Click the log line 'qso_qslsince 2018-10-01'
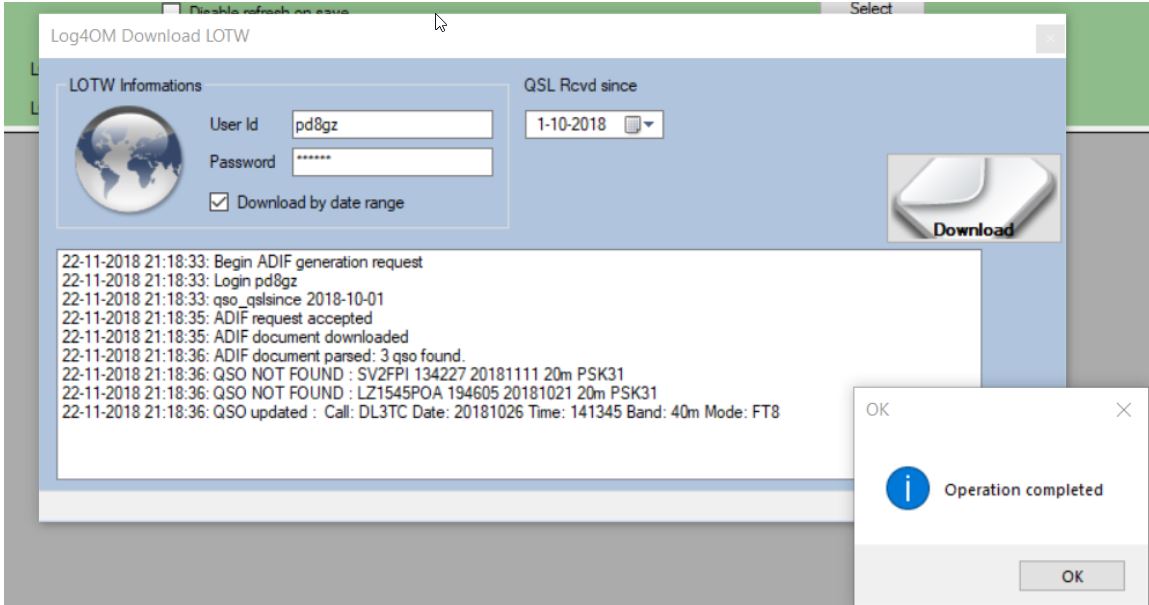The height and width of the screenshot is (605, 1149). click(223, 300)
